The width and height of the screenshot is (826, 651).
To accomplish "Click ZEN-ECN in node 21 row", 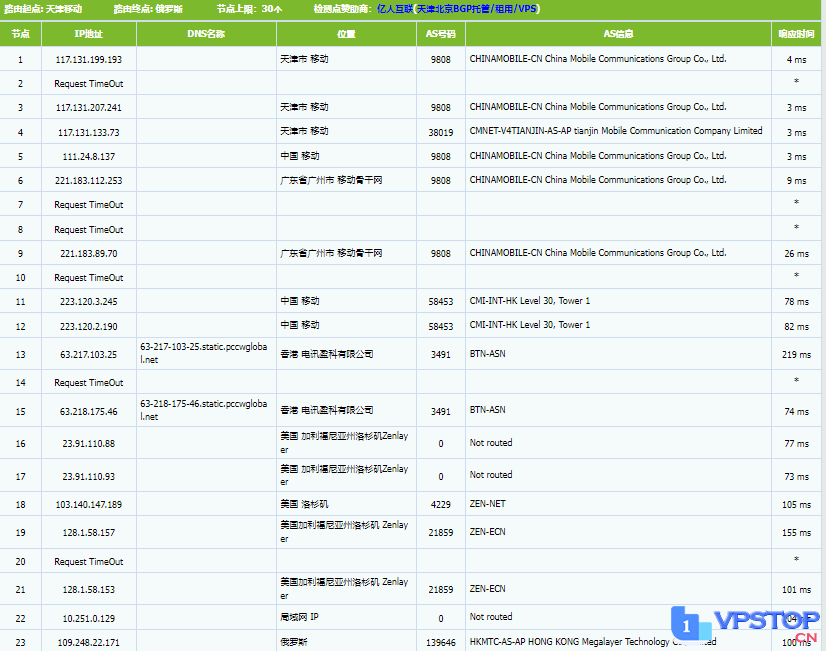I will click(487, 589).
